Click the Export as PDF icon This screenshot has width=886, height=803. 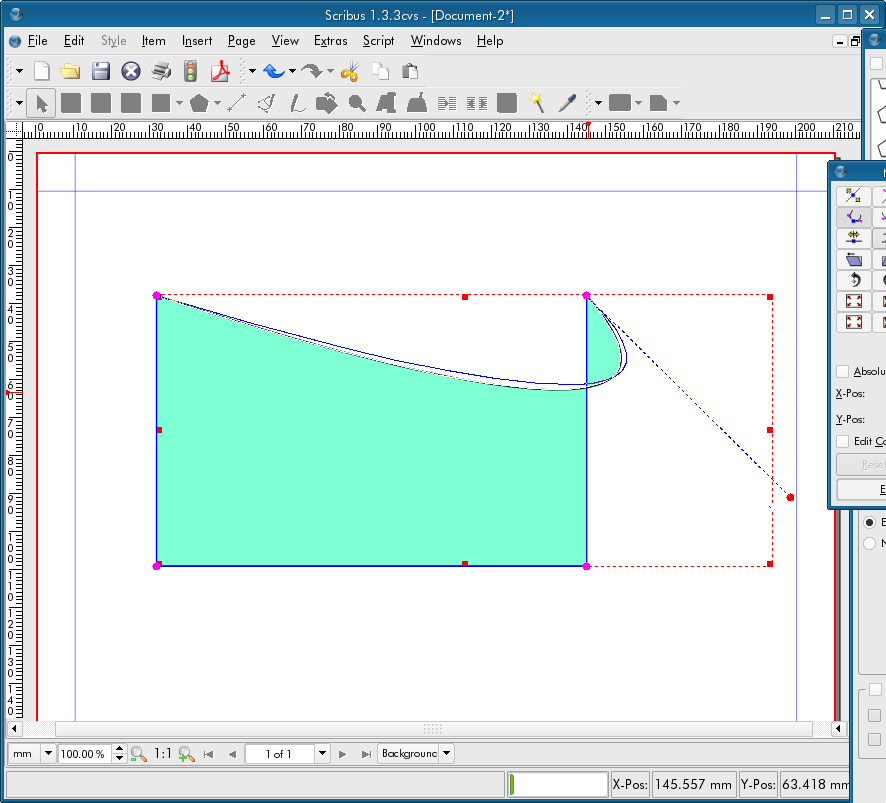(x=220, y=71)
